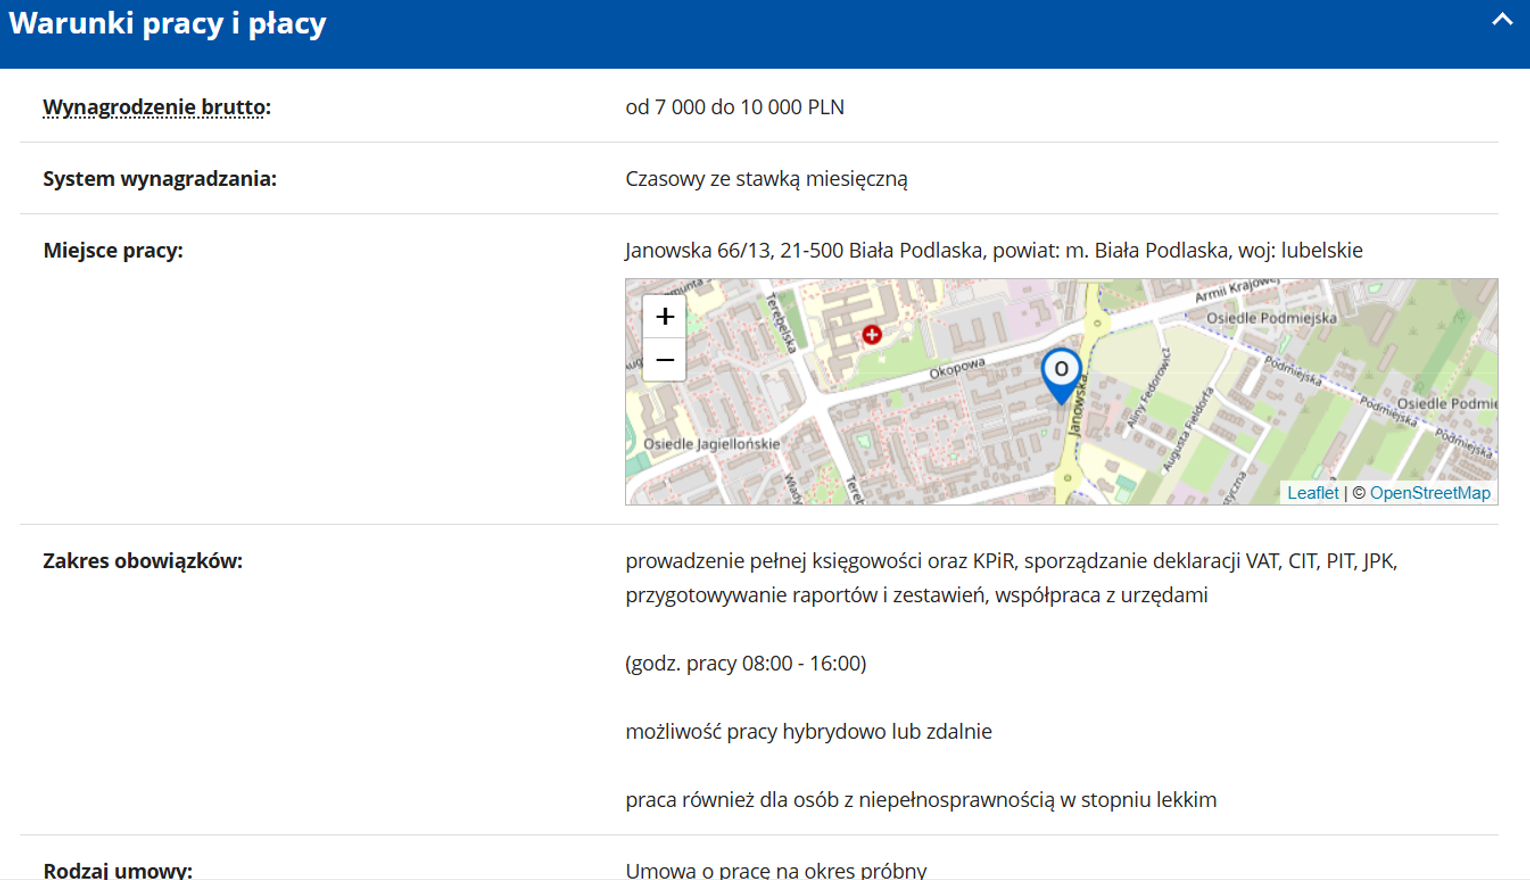Click the Miejsce pracy label
The height and width of the screenshot is (880, 1530).
pos(113,250)
